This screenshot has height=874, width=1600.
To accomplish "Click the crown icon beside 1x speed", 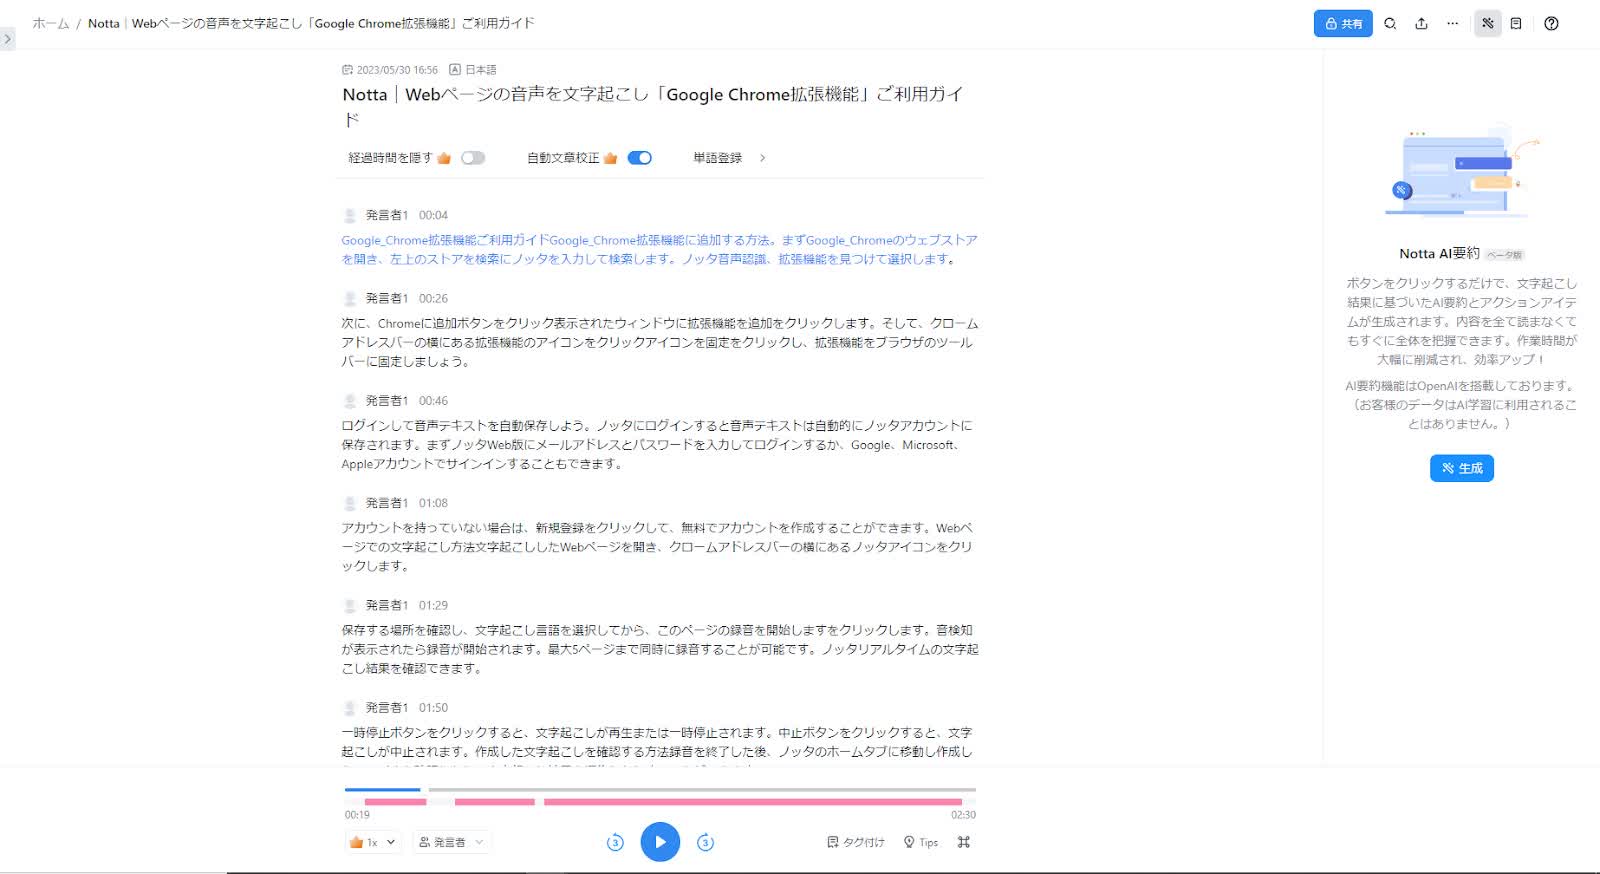I will pyautogui.click(x=356, y=842).
